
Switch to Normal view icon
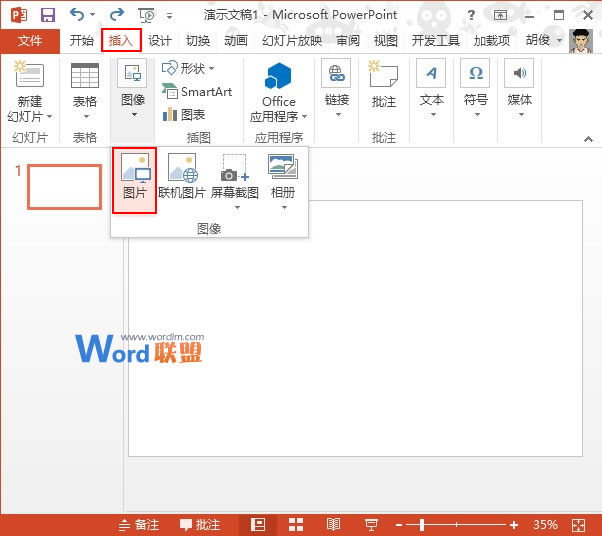click(258, 524)
